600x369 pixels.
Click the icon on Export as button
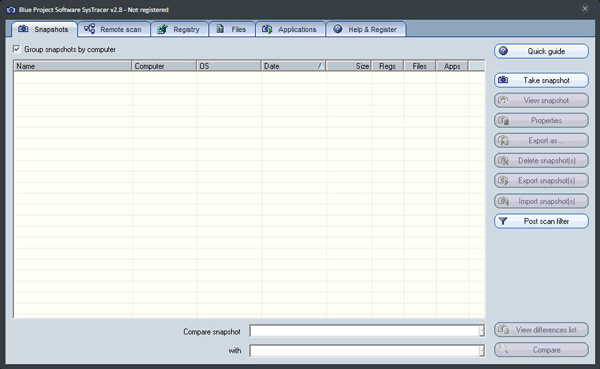click(503, 140)
